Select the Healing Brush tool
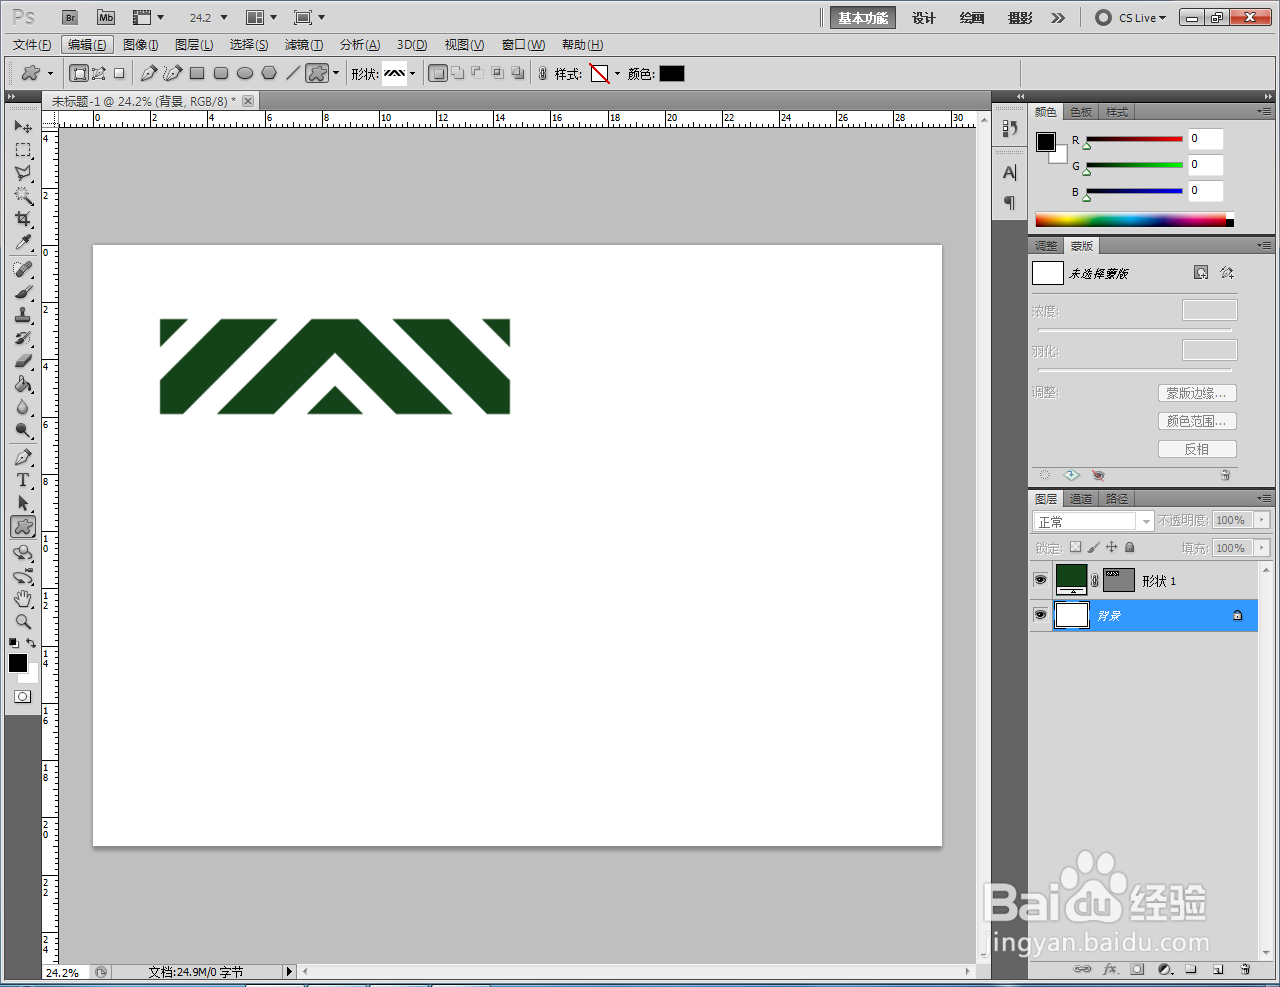The height and width of the screenshot is (987, 1280). (x=23, y=269)
